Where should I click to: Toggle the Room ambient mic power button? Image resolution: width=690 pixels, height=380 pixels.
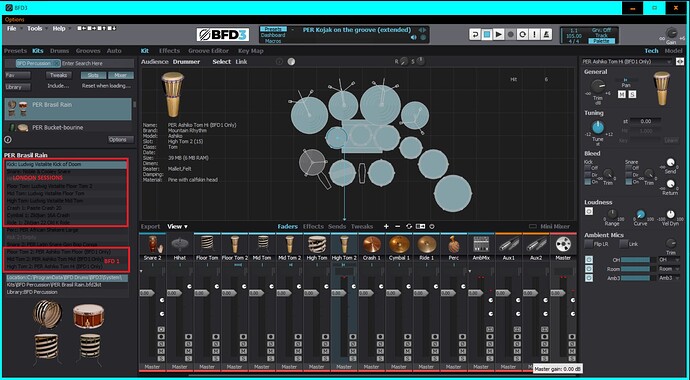tap(589, 269)
